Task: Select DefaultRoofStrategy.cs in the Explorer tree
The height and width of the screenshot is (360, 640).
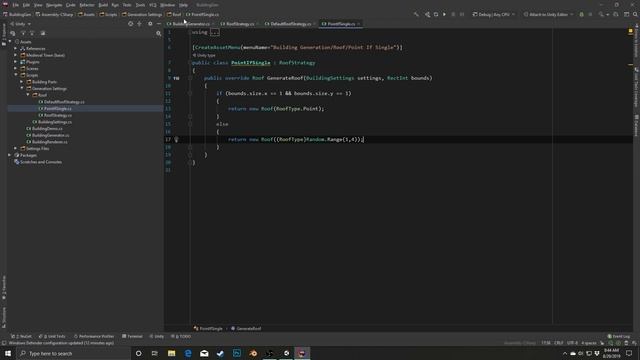Action: click(64, 102)
